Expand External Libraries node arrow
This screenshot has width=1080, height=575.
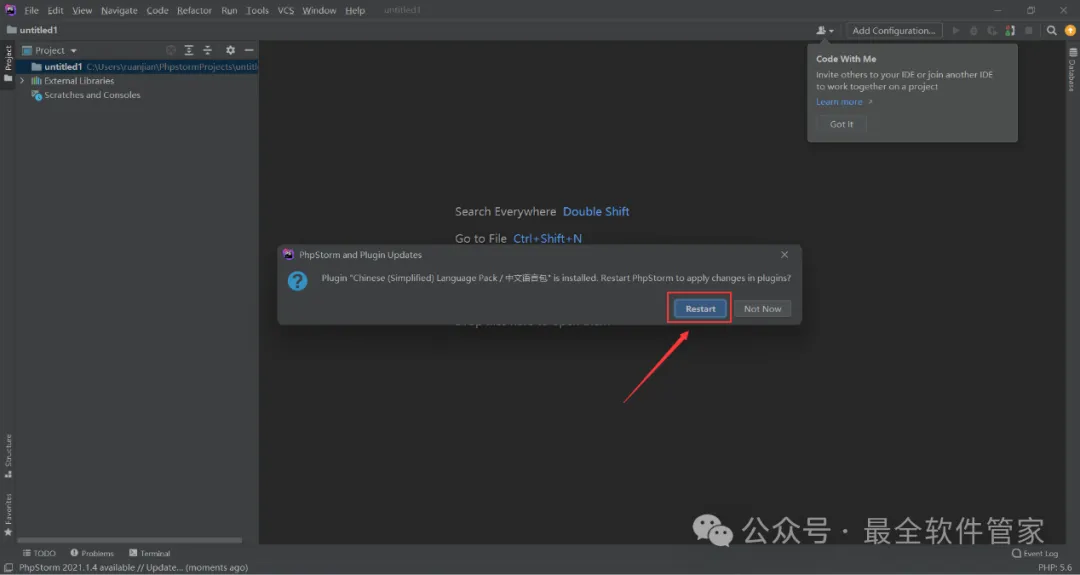[22, 81]
